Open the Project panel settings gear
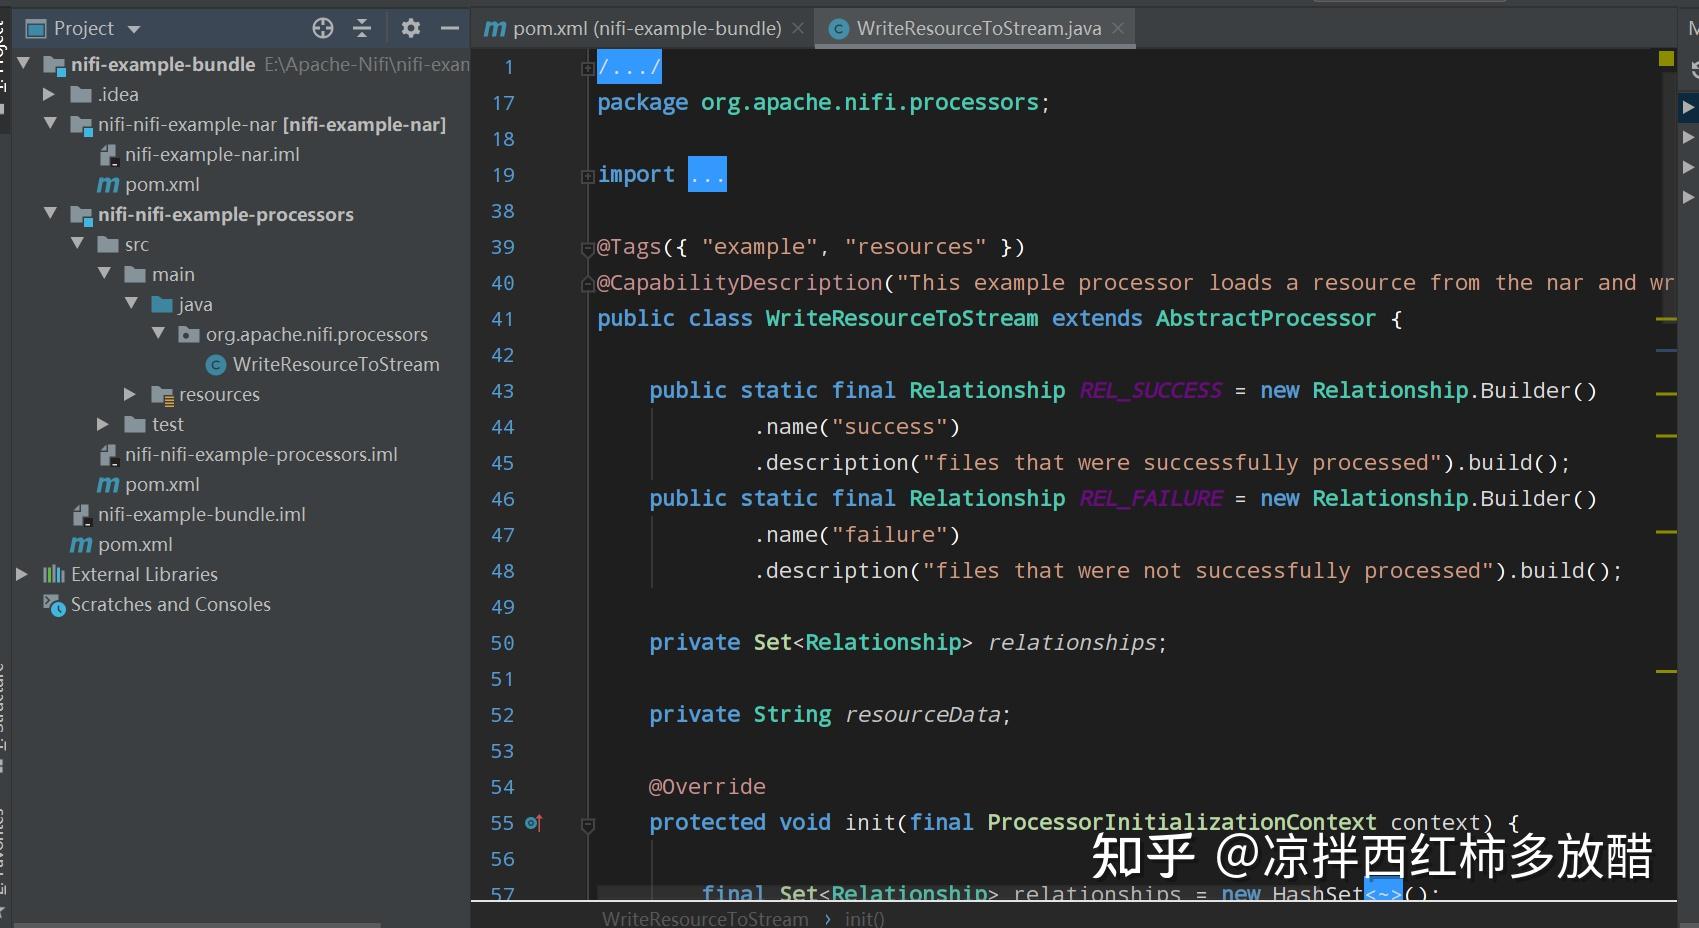 point(410,28)
